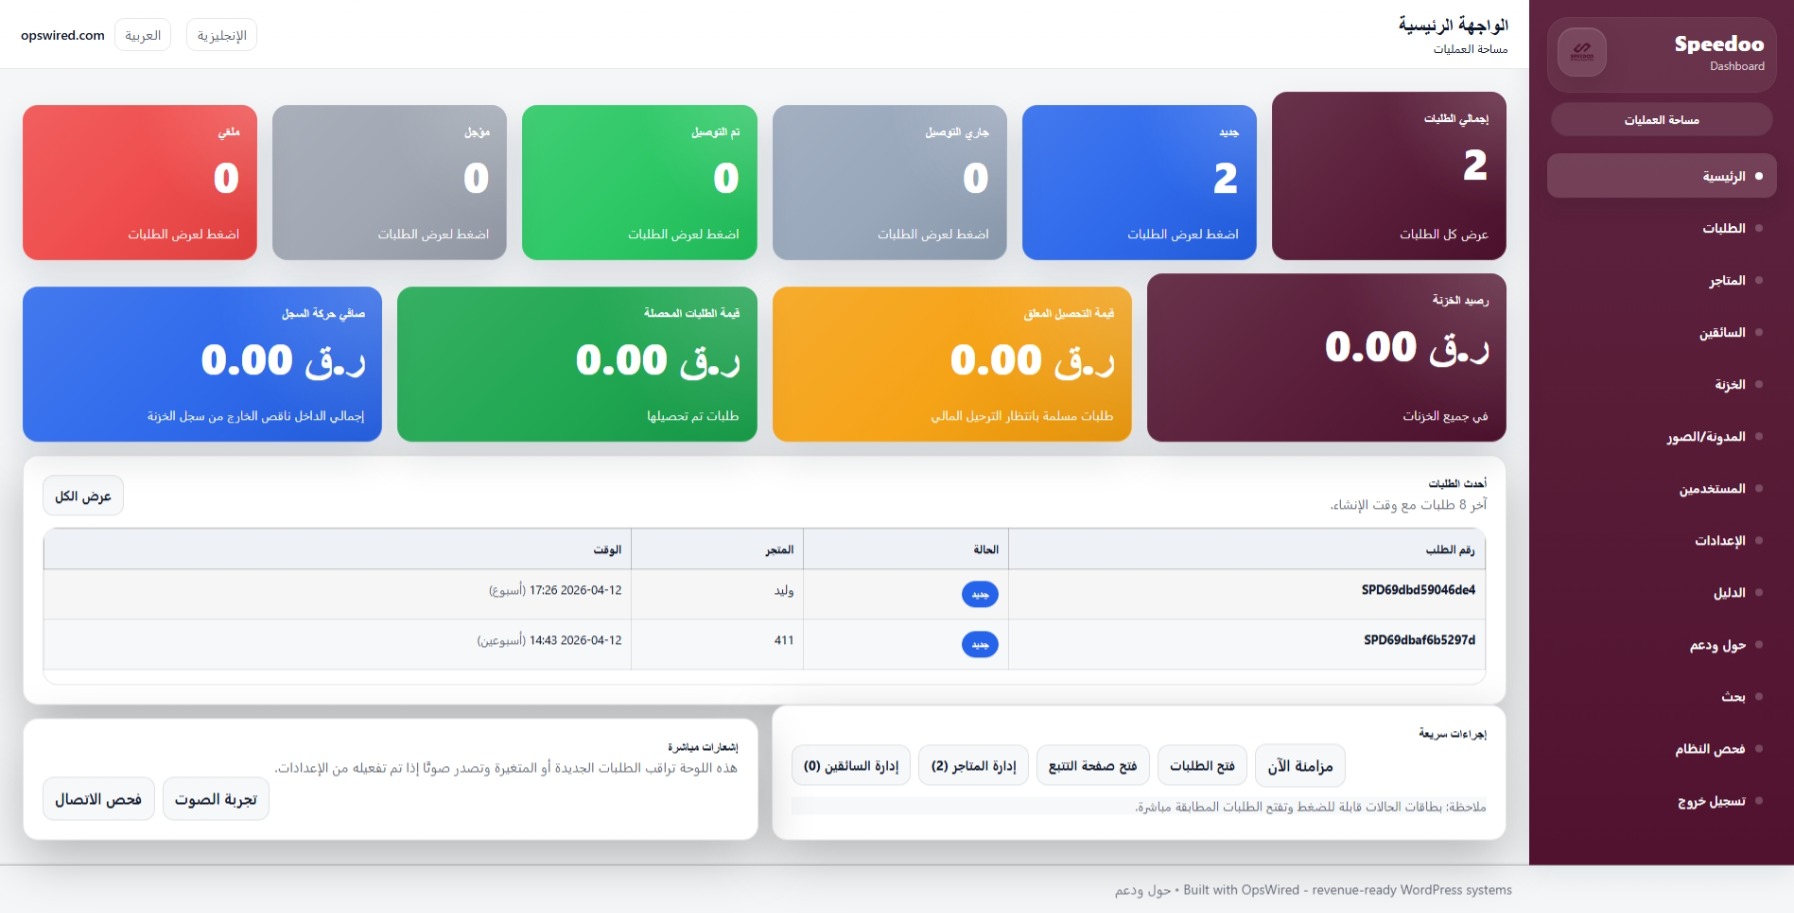The width and height of the screenshot is (1794, 913).
Task: Click the opswired.com link in header
Action: tap(63, 35)
